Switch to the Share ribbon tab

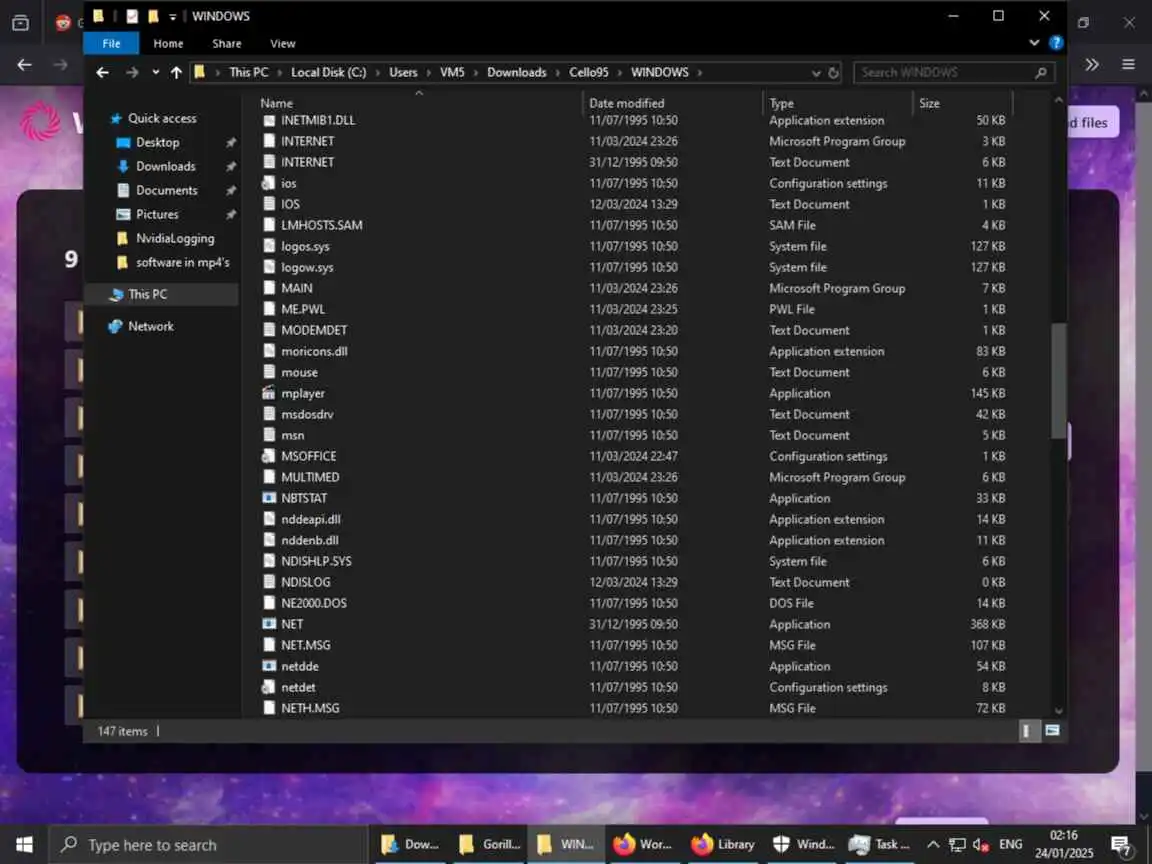(x=226, y=43)
